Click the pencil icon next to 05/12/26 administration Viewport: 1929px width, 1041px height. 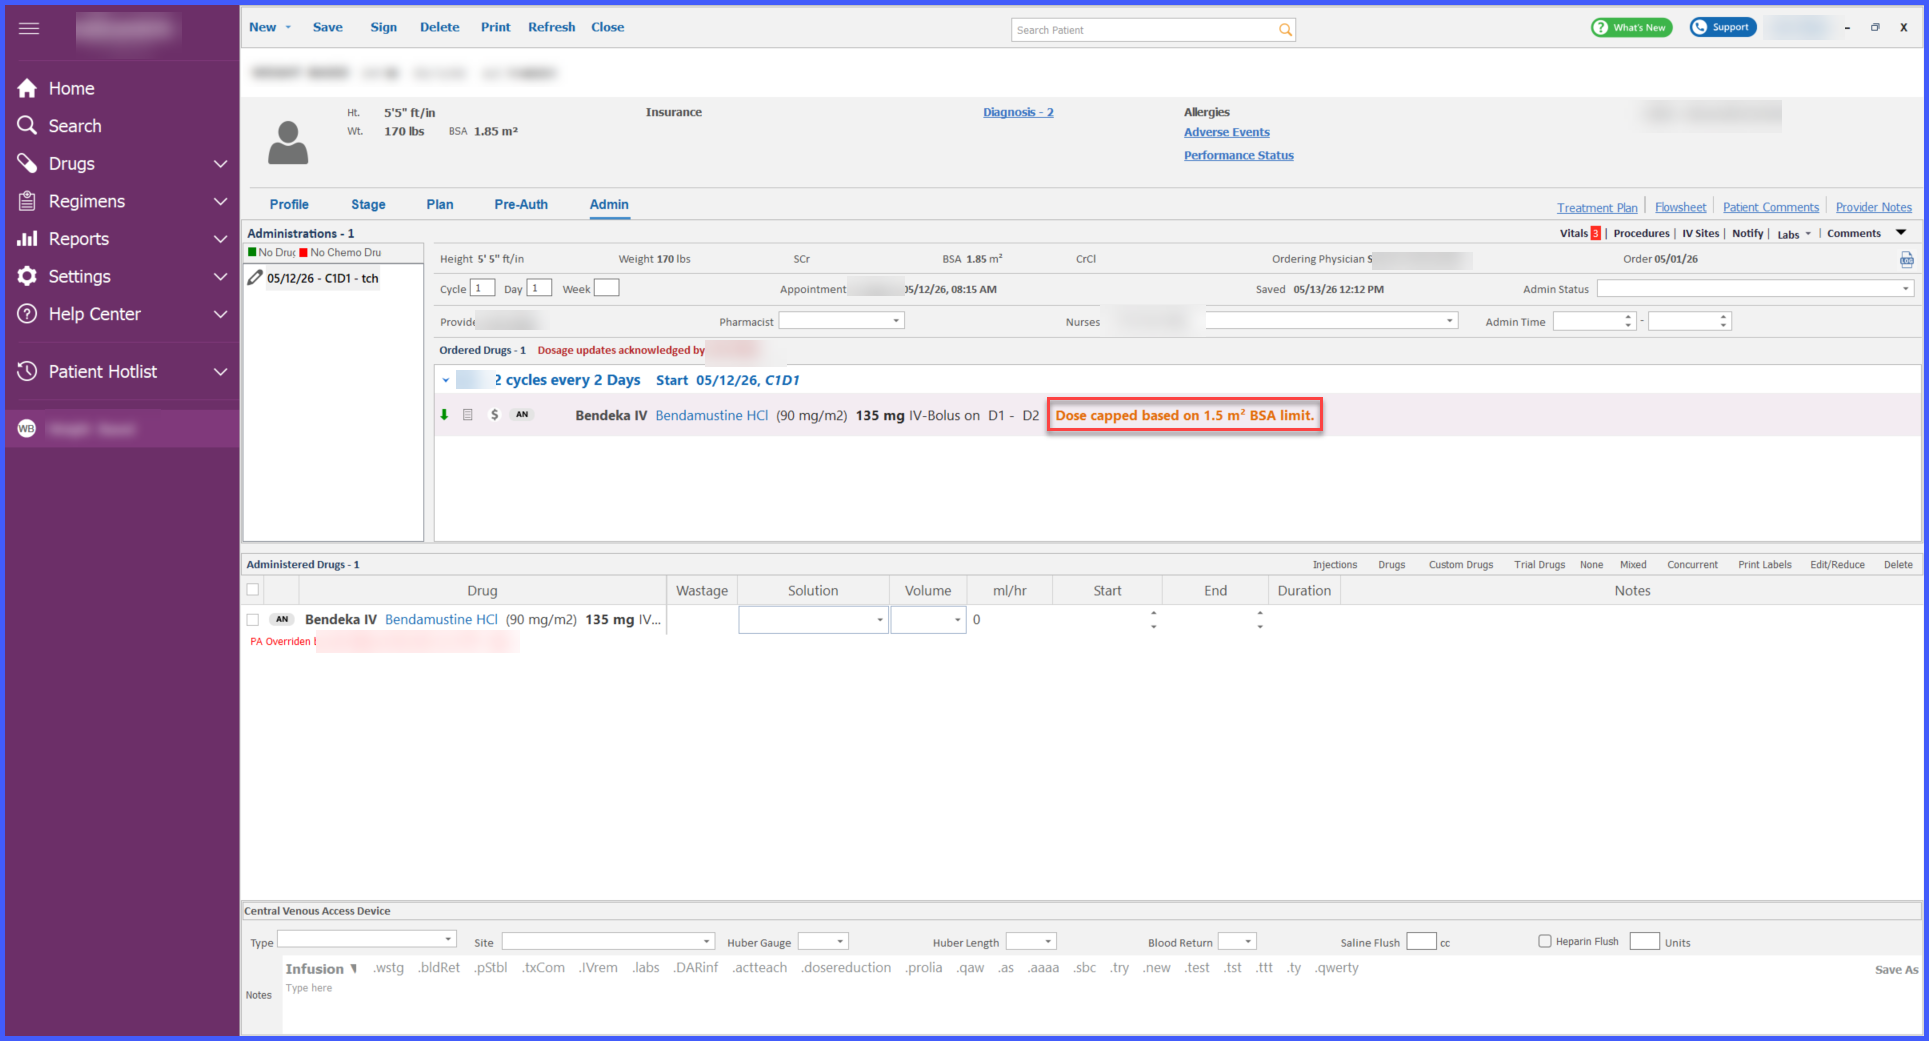pos(255,278)
